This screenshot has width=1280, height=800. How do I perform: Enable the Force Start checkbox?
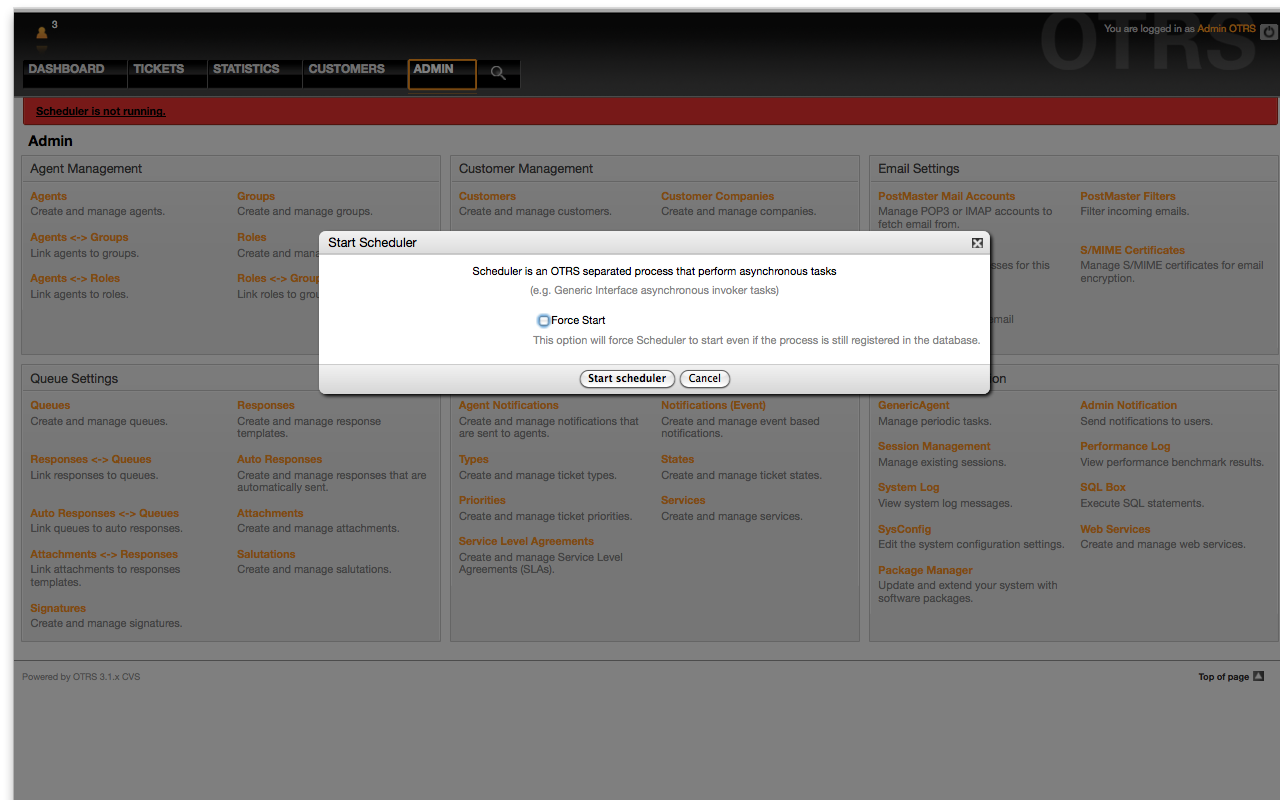544,321
